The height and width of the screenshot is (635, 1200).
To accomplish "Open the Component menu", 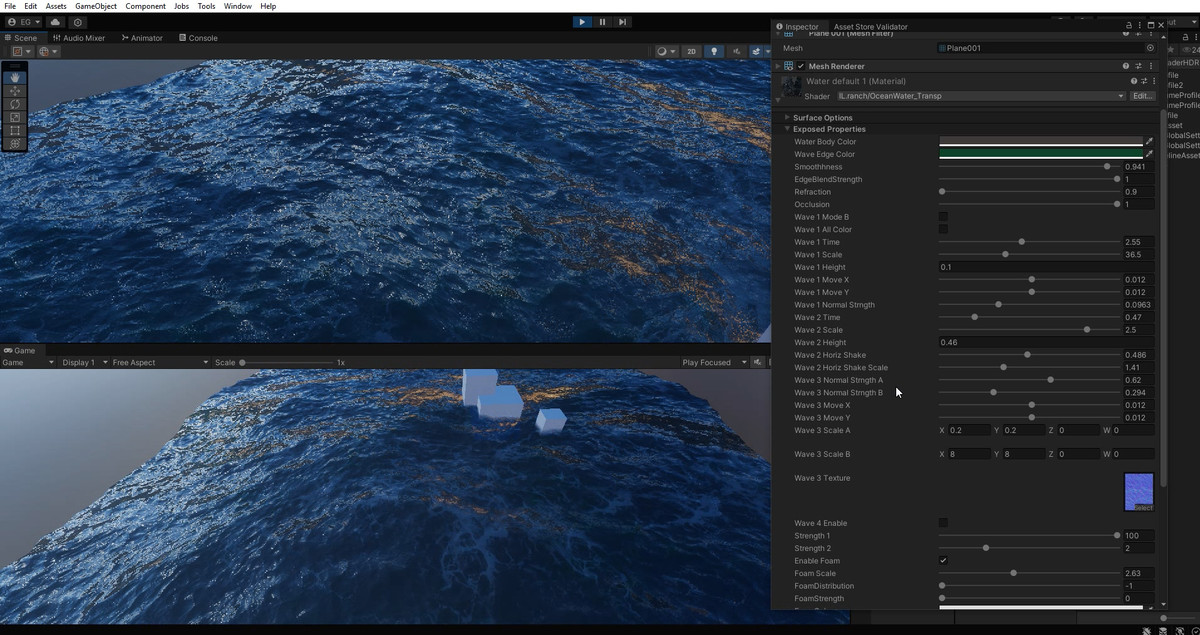I will click(145, 6).
